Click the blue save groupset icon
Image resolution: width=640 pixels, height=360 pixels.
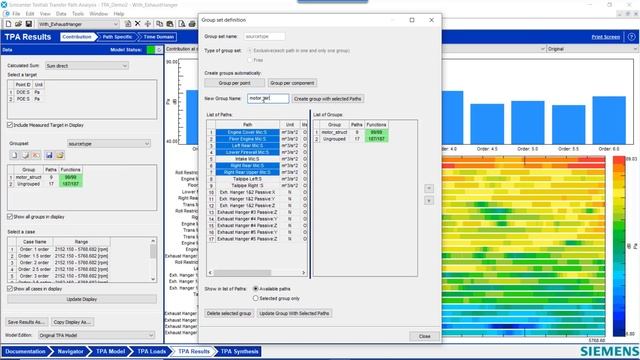tap(49, 155)
